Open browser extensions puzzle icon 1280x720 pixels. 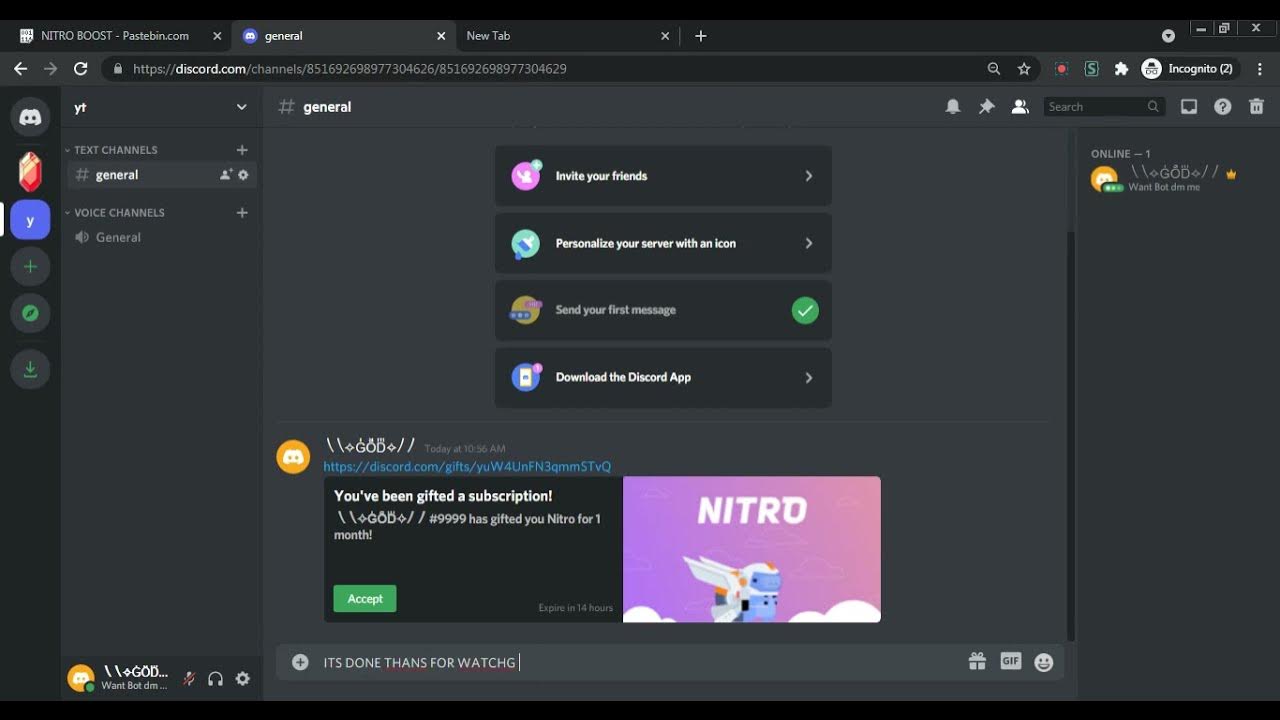[1121, 69]
